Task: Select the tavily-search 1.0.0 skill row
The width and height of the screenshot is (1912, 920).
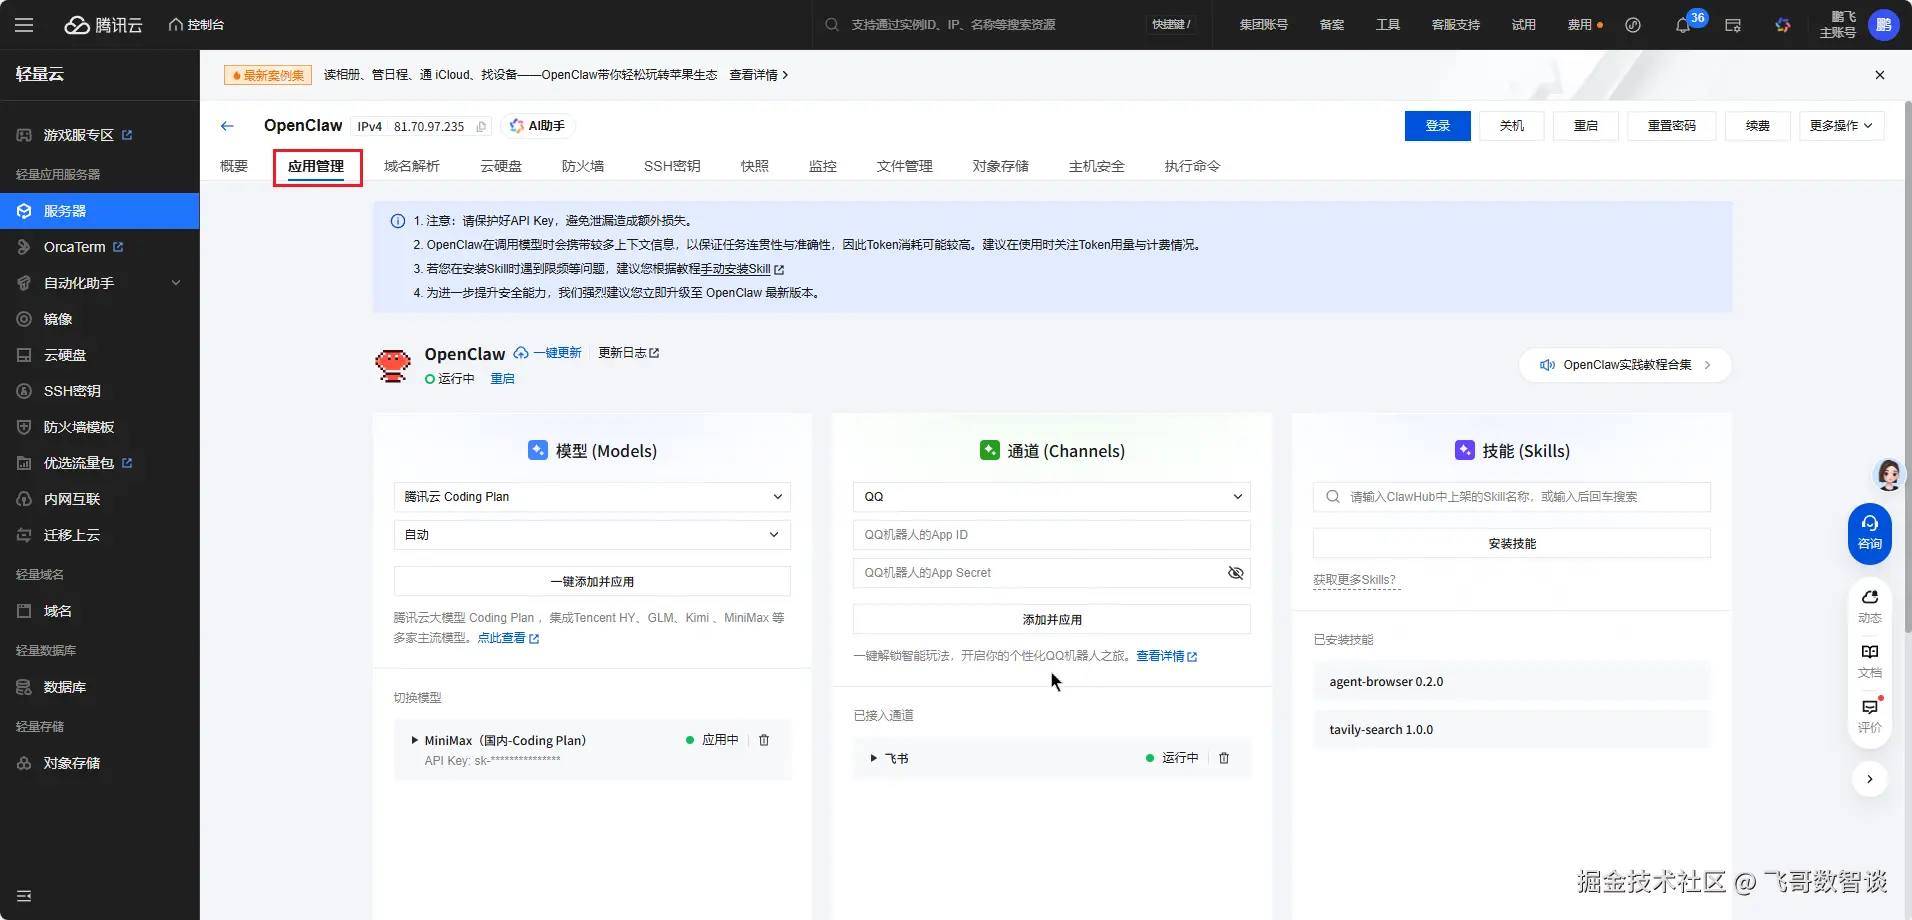Action: coord(1512,730)
